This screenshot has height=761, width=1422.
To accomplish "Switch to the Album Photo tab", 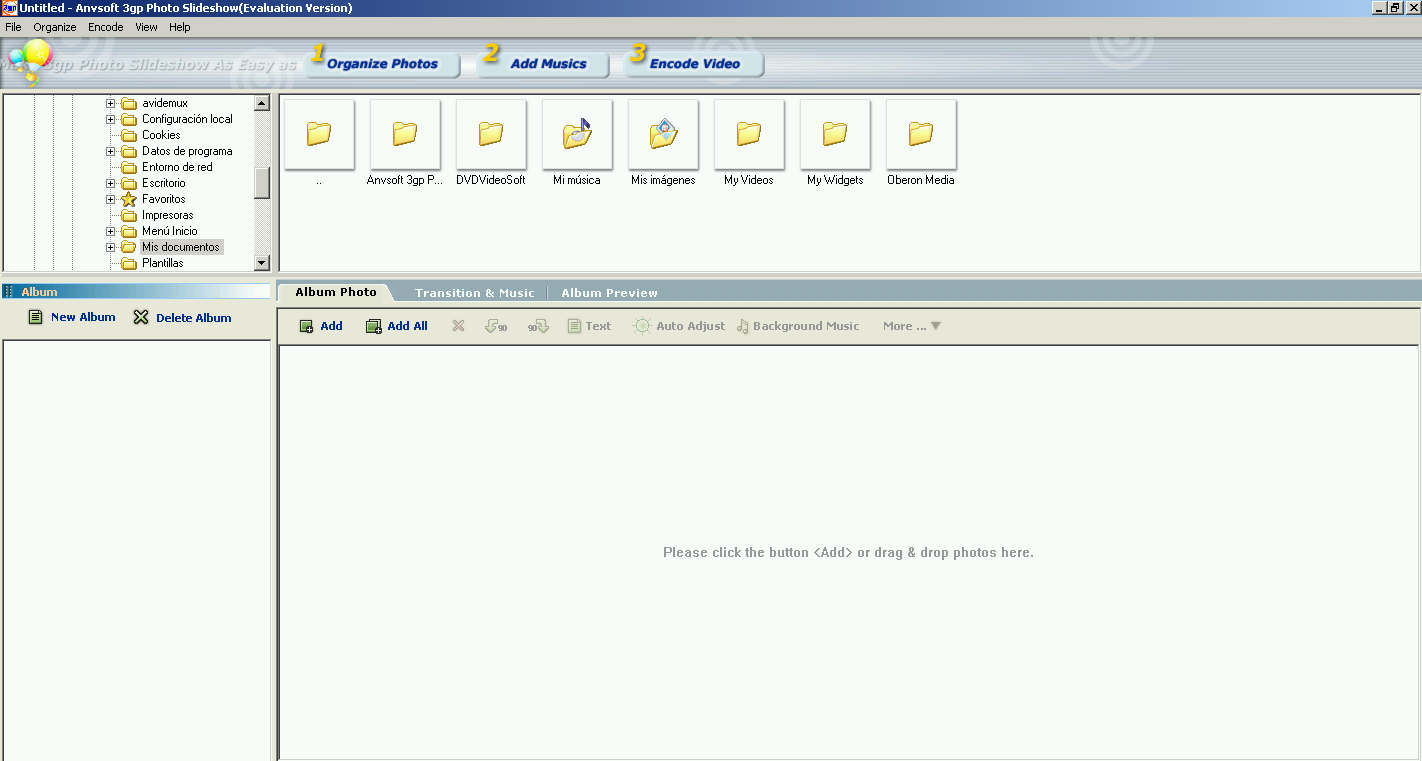I will click(336, 292).
